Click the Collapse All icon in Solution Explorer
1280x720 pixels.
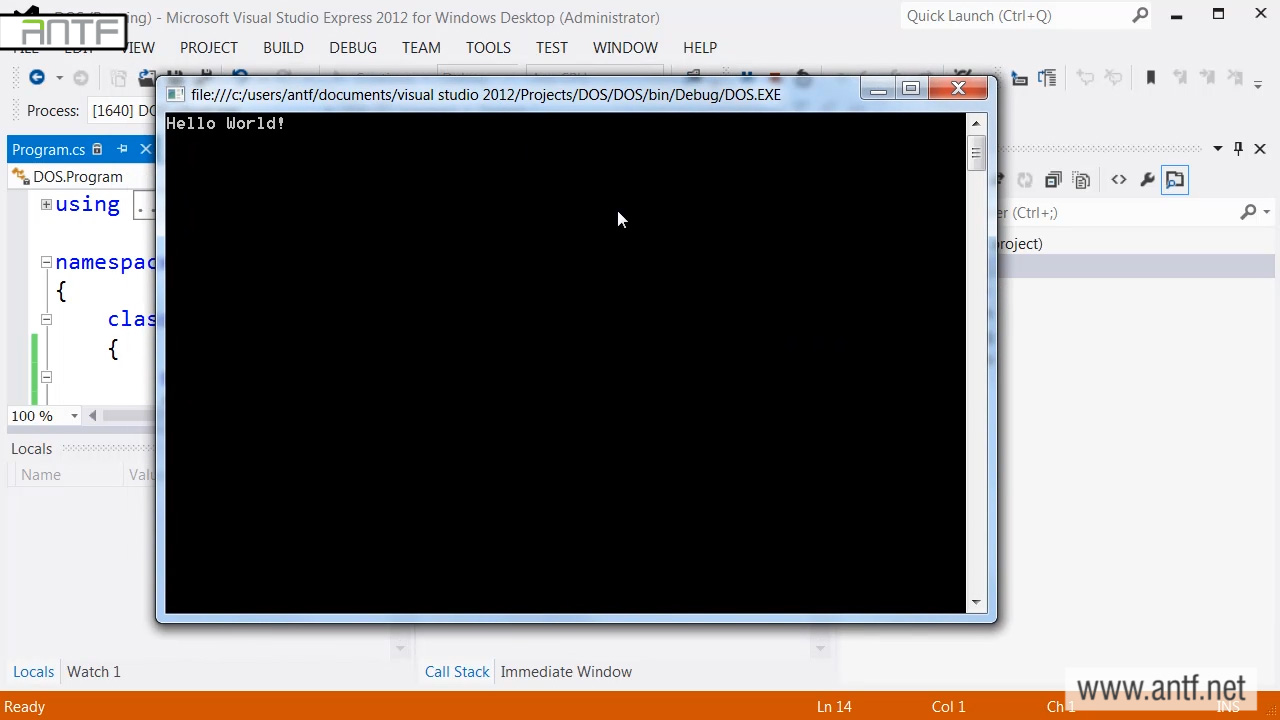click(x=1053, y=180)
